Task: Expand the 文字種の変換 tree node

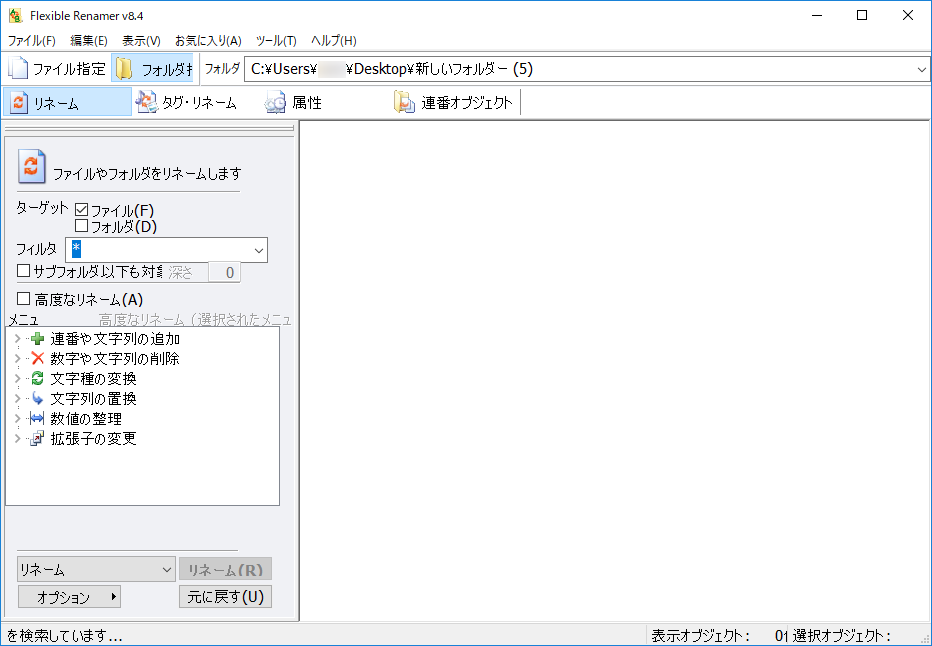Action: tap(17, 379)
